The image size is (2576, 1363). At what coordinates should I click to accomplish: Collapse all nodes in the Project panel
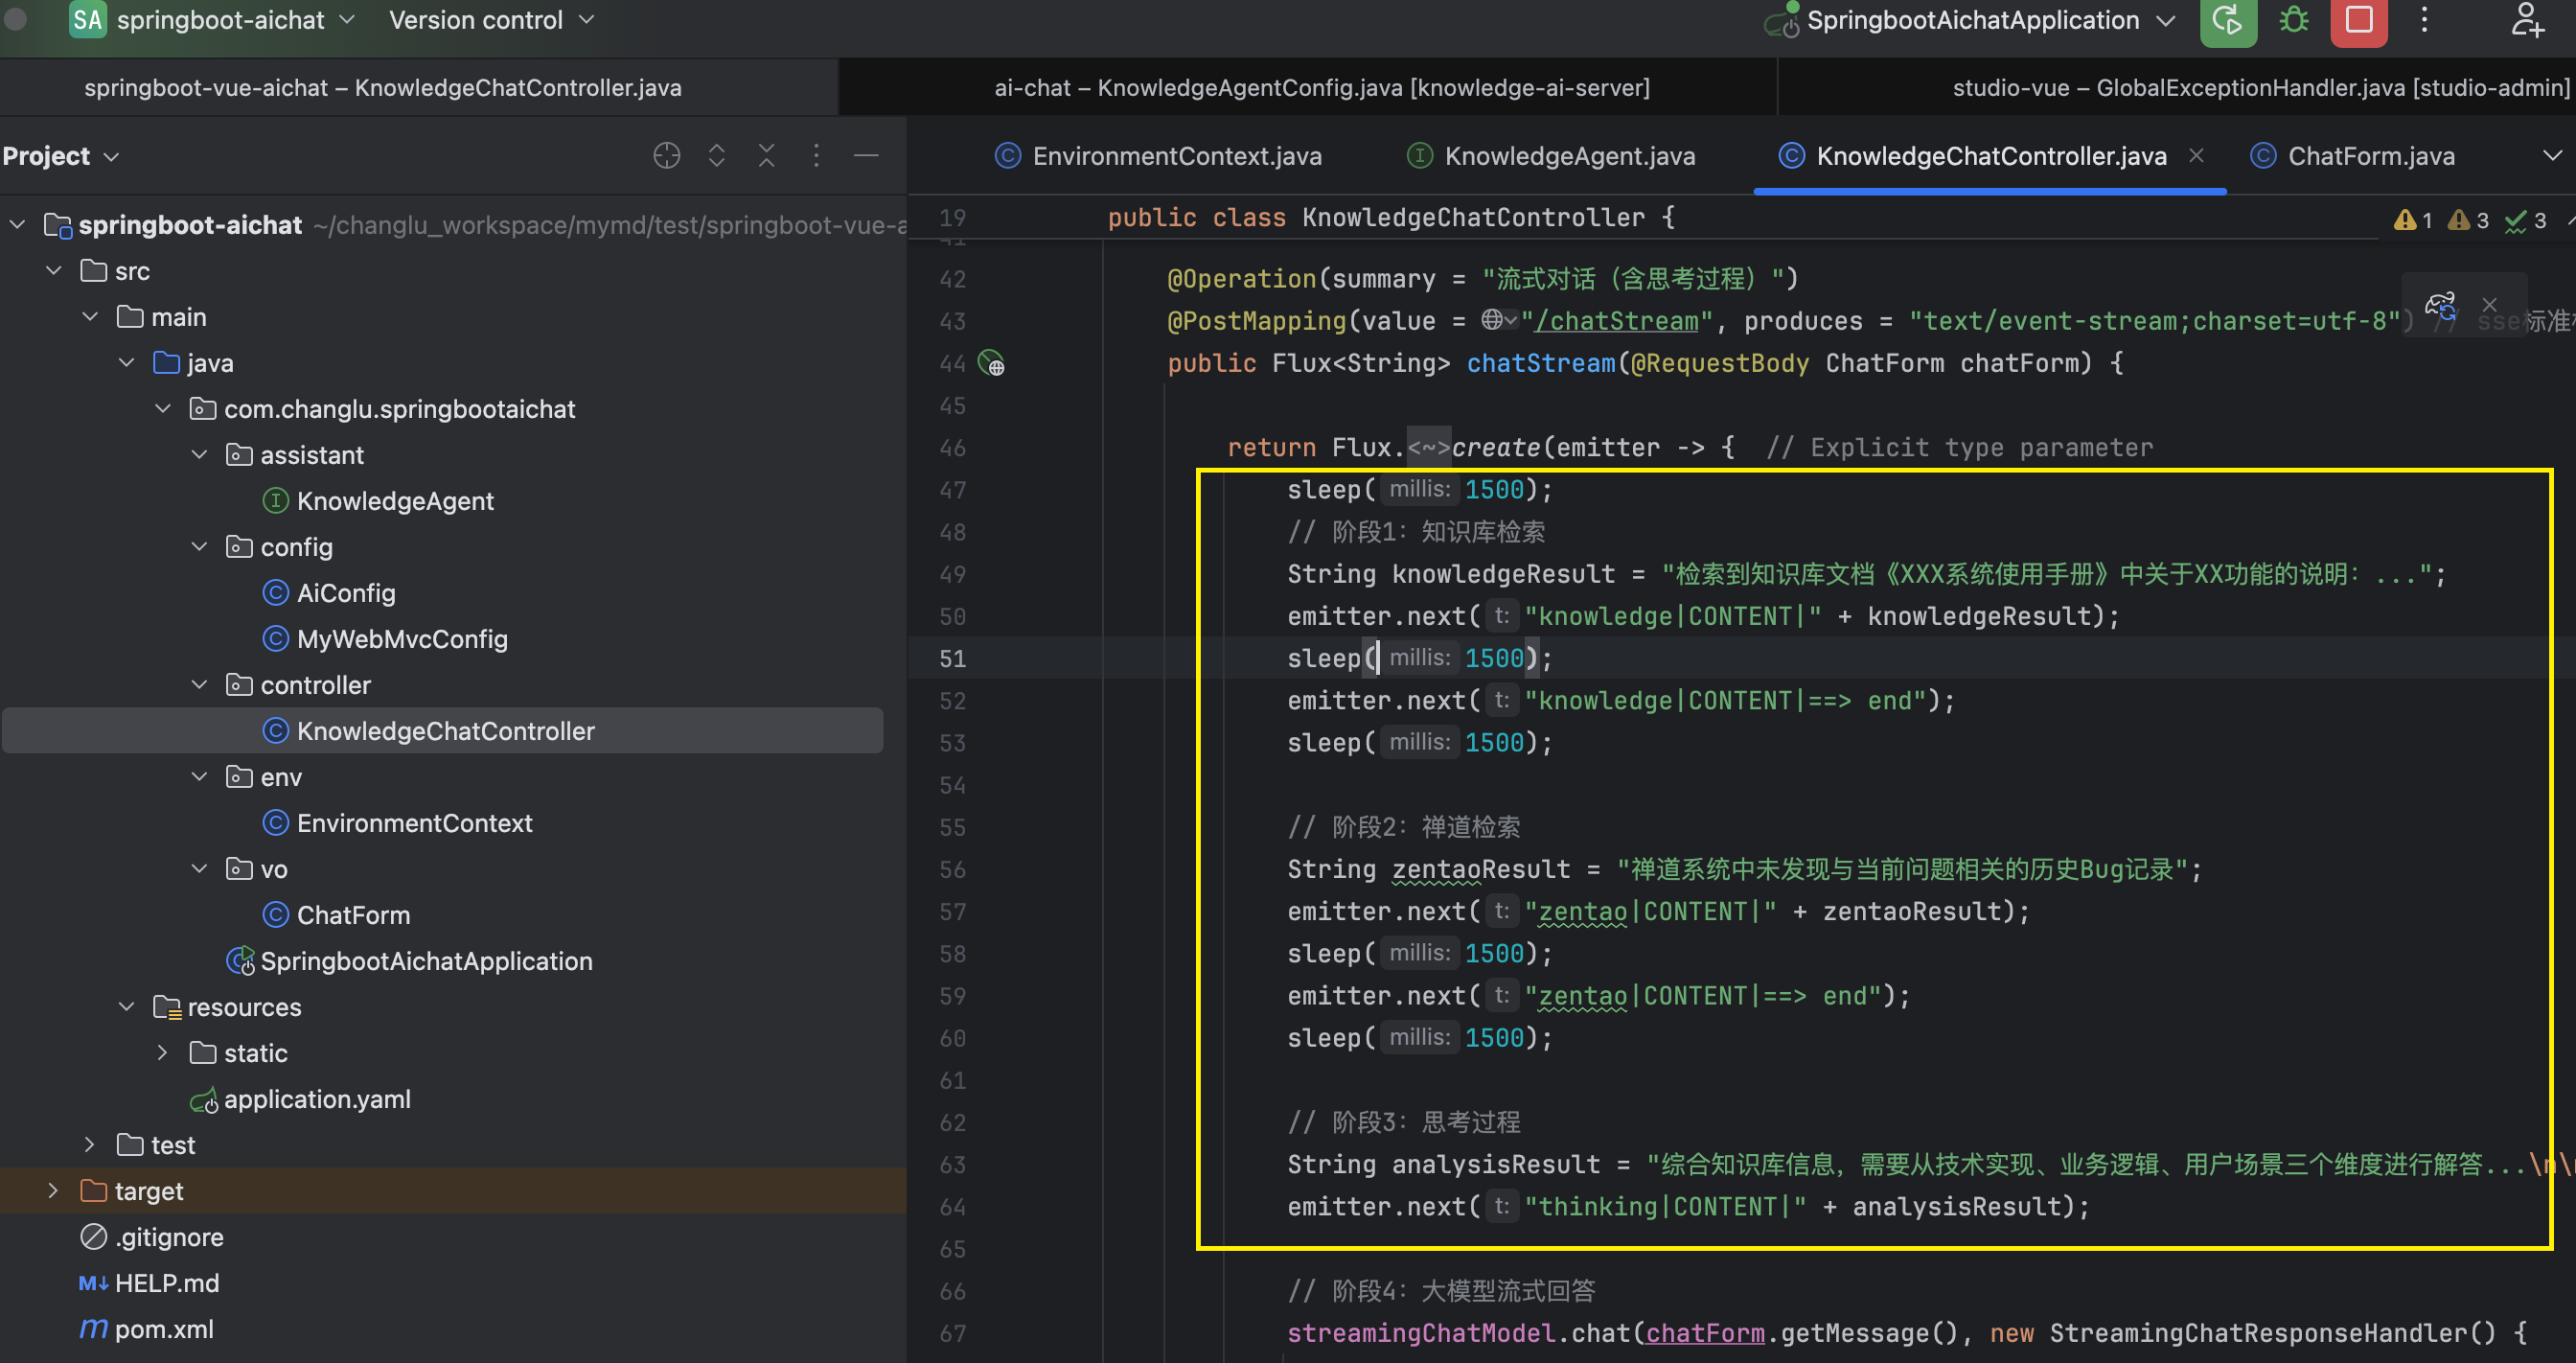click(x=766, y=156)
